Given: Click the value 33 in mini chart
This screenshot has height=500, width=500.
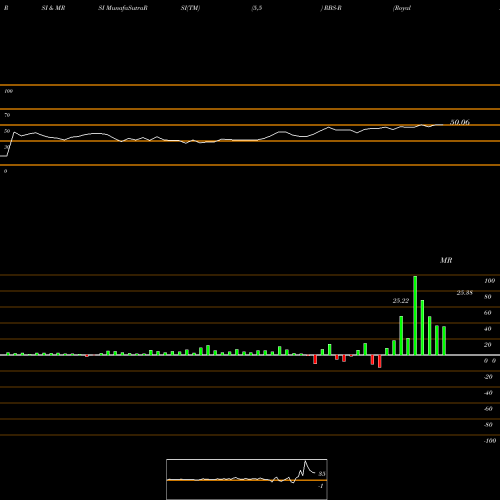Looking at the screenshot, I should coord(322,474).
